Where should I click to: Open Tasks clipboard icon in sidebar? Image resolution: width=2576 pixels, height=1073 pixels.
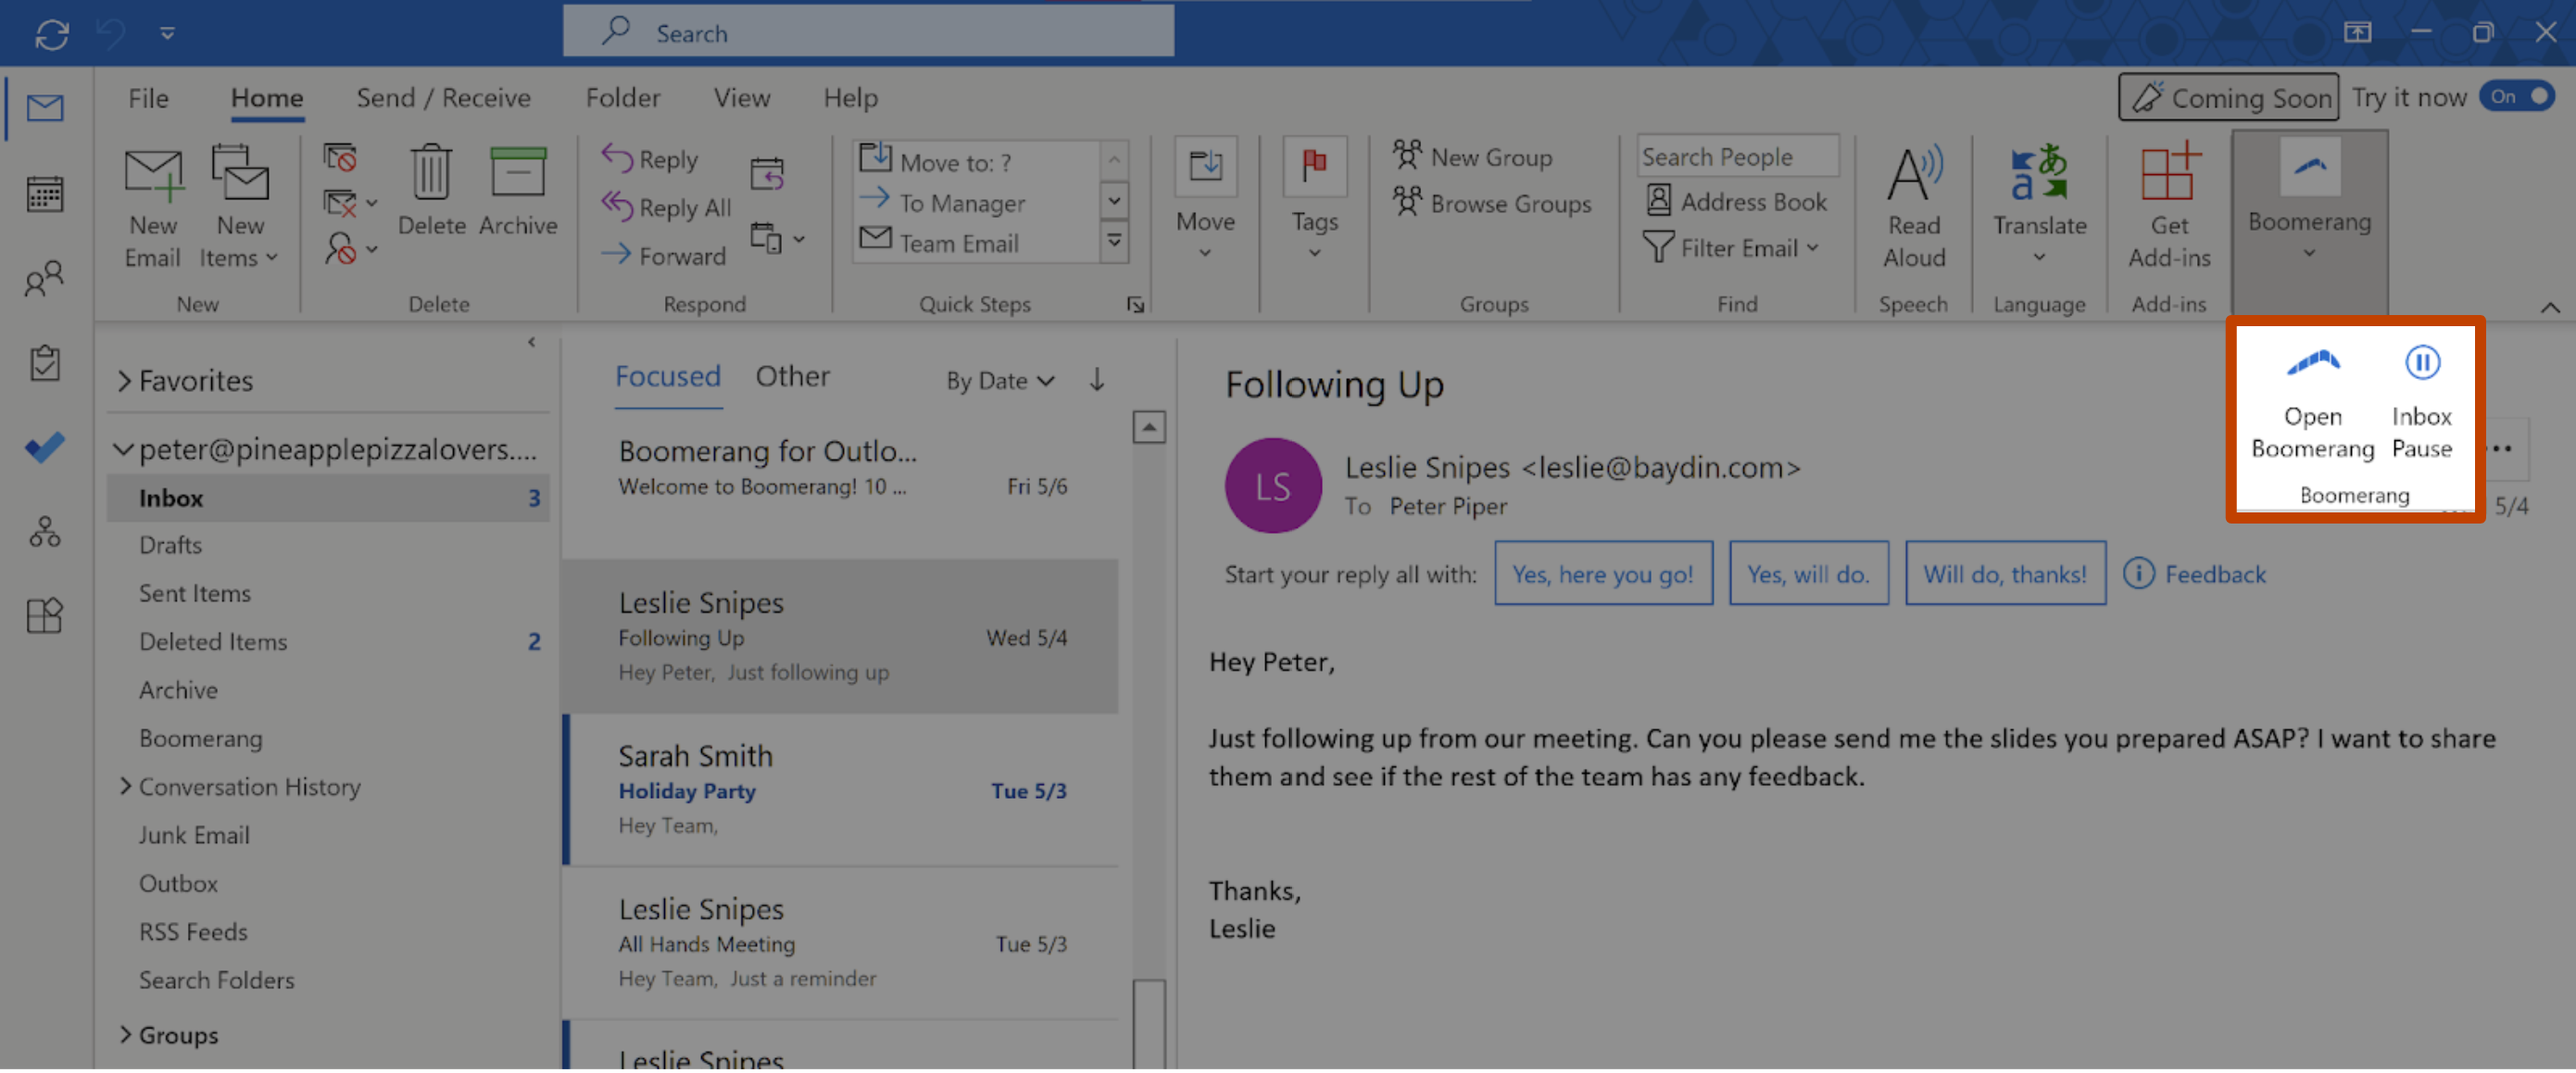(x=45, y=362)
